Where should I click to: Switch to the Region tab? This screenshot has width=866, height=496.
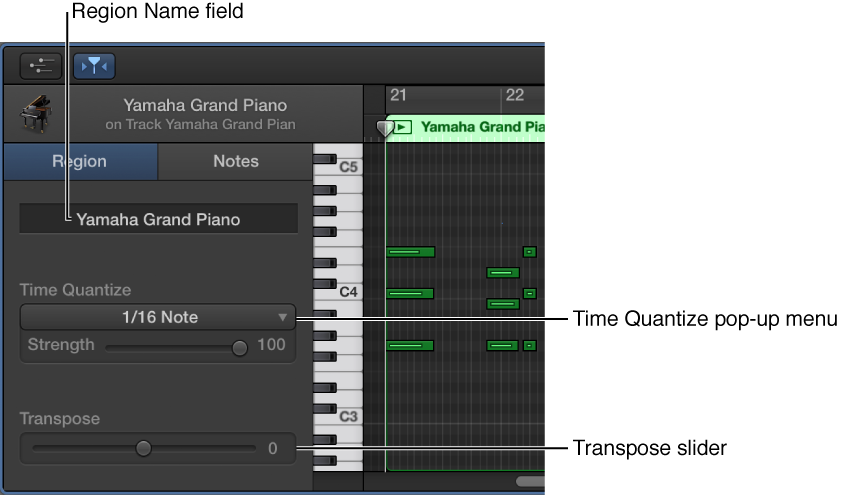pyautogui.click(x=80, y=161)
